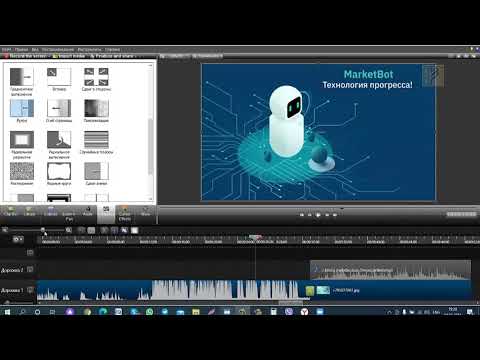Toggle lock on Дорожка 1 track

pyautogui.click(x=30, y=290)
